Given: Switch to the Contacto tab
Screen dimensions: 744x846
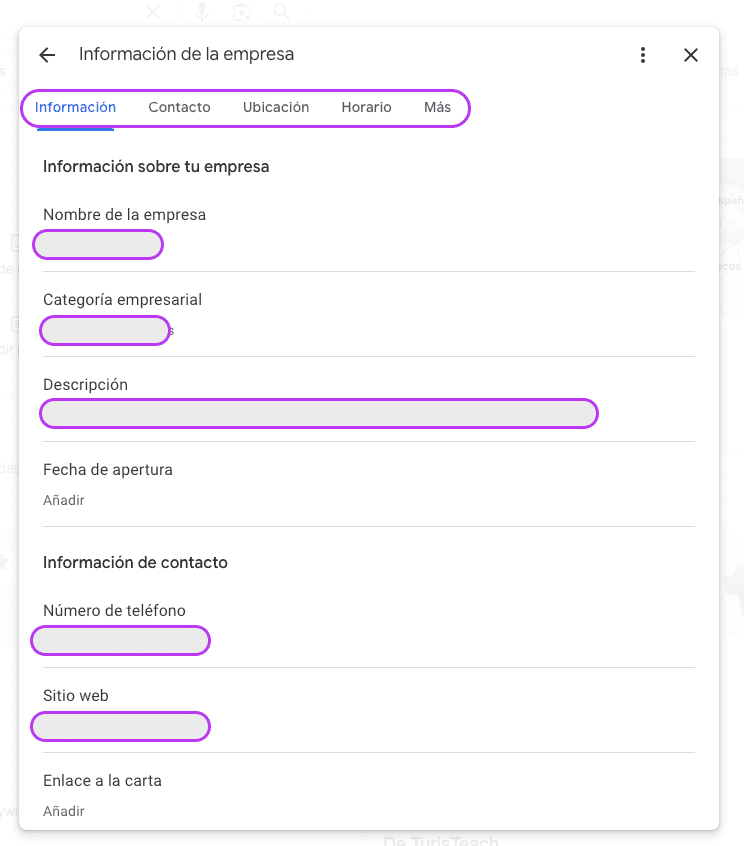Looking at the screenshot, I should (179, 107).
